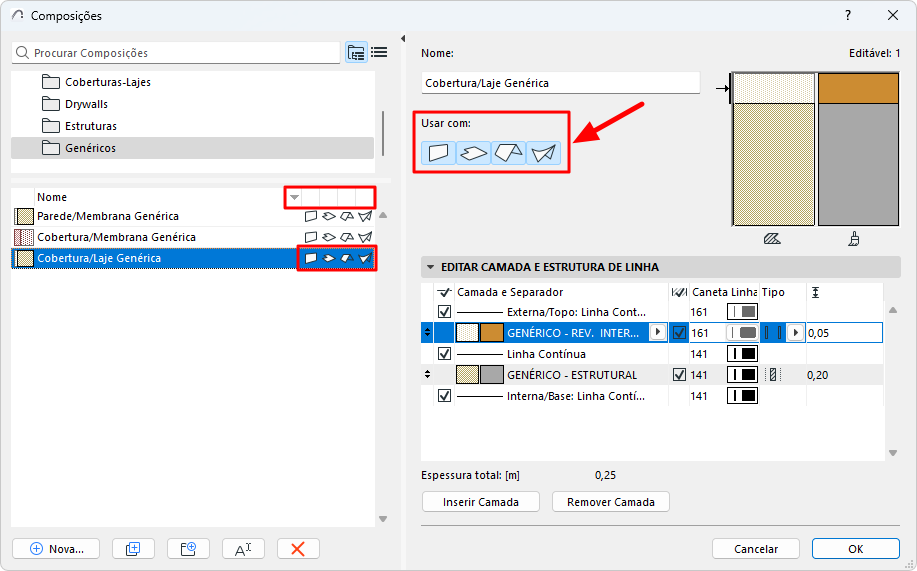Open line type for Linha Contínua row
Viewport: 917px width, 571px height.
[742, 354]
